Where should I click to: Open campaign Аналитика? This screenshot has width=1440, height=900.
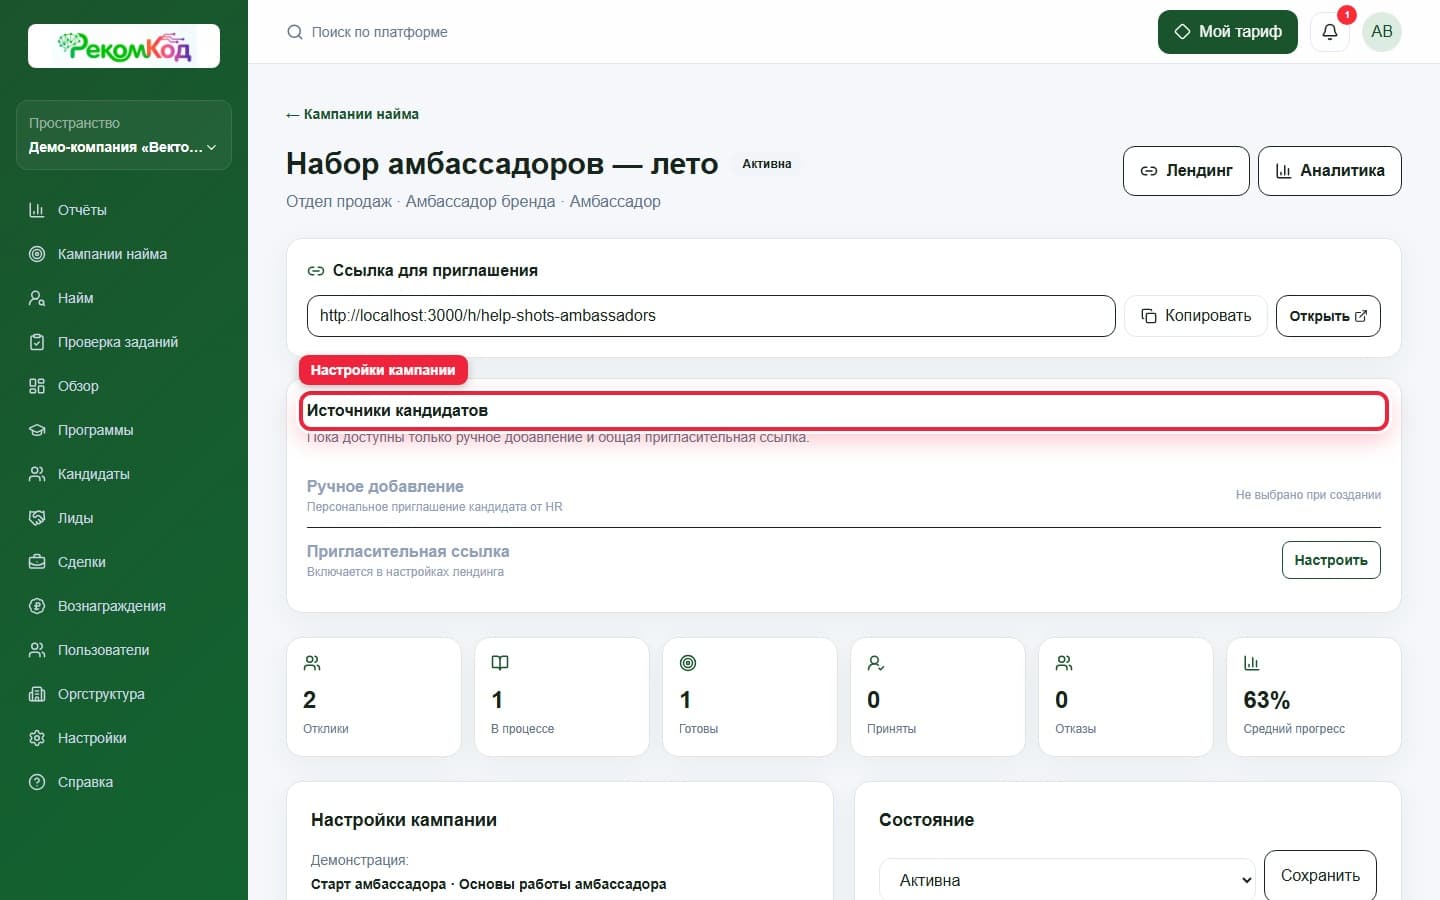(1330, 171)
